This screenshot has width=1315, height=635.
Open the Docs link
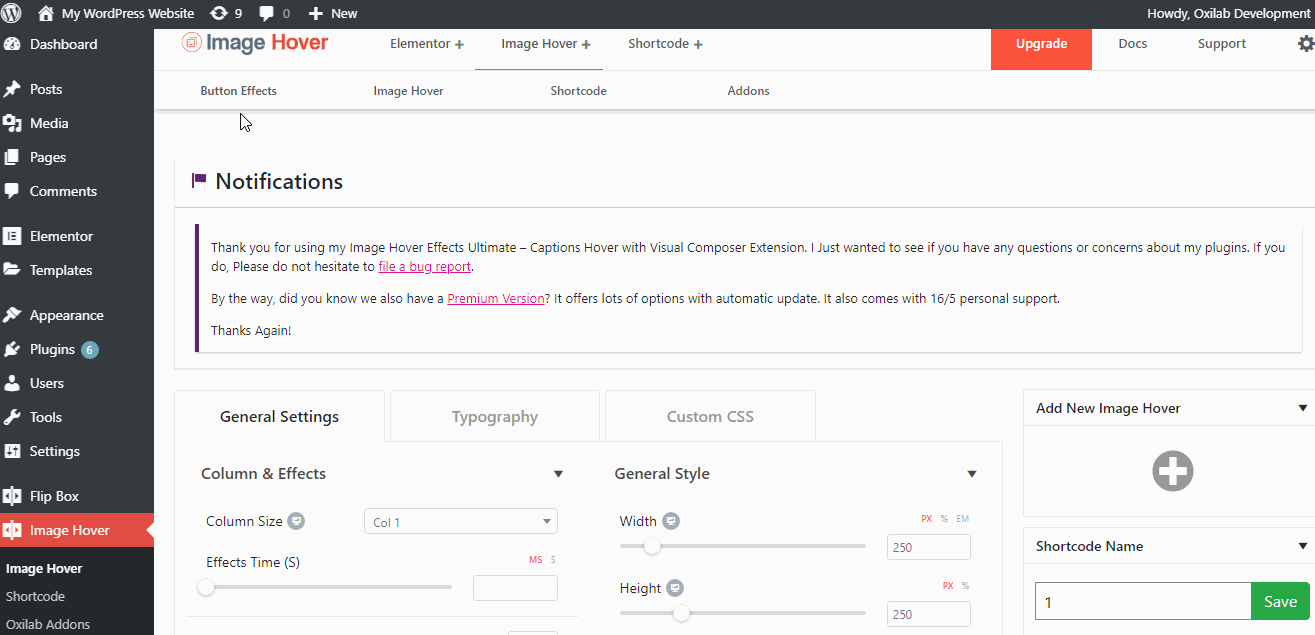tap(1133, 44)
